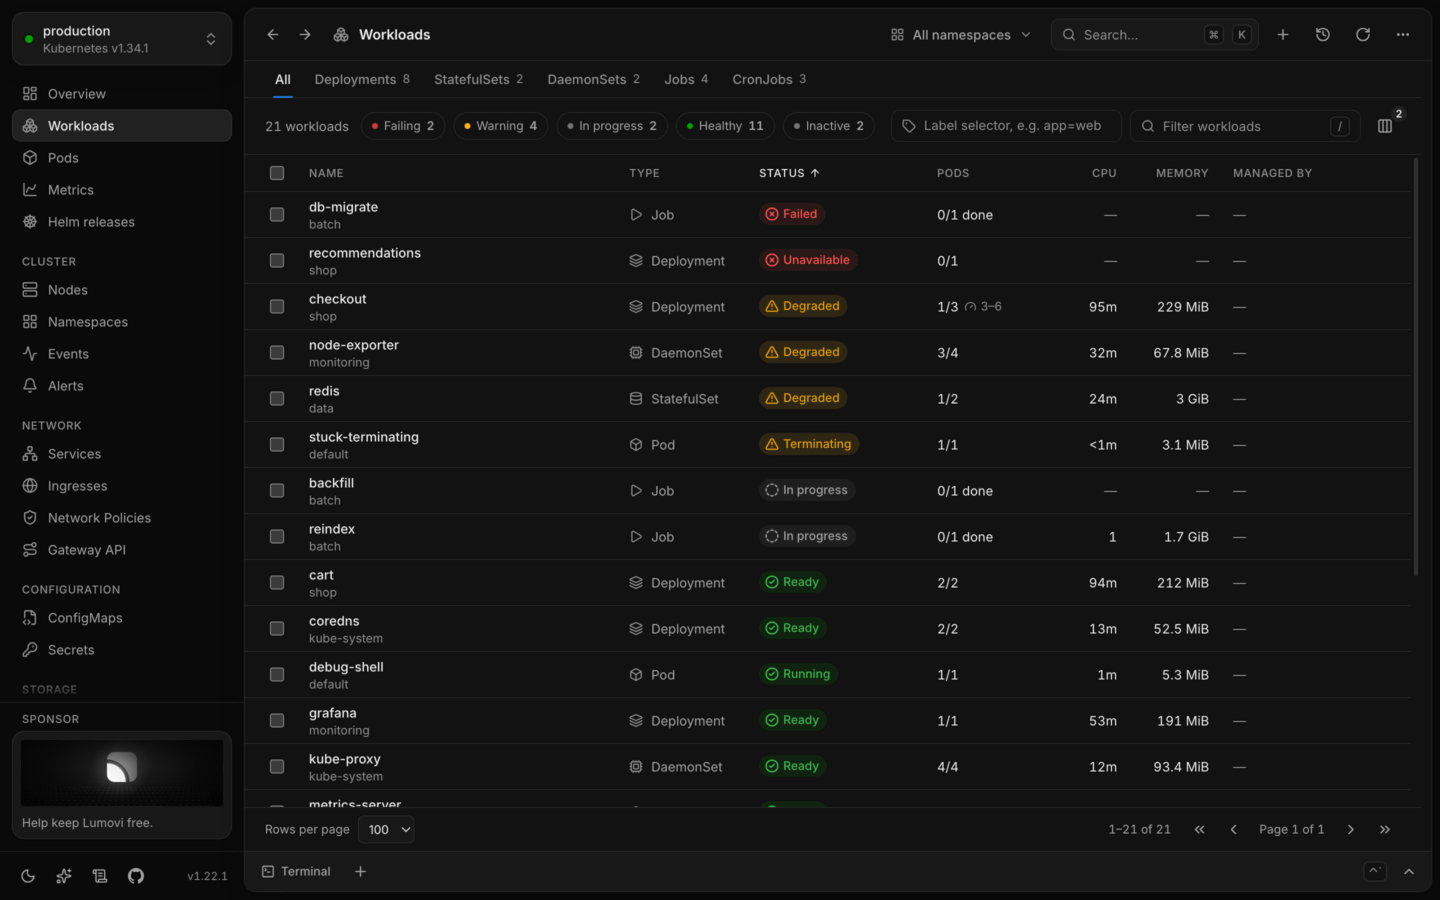Viewport: 1440px width, 900px height.
Task: Switch to the DaemonSets tab
Action: (x=593, y=80)
